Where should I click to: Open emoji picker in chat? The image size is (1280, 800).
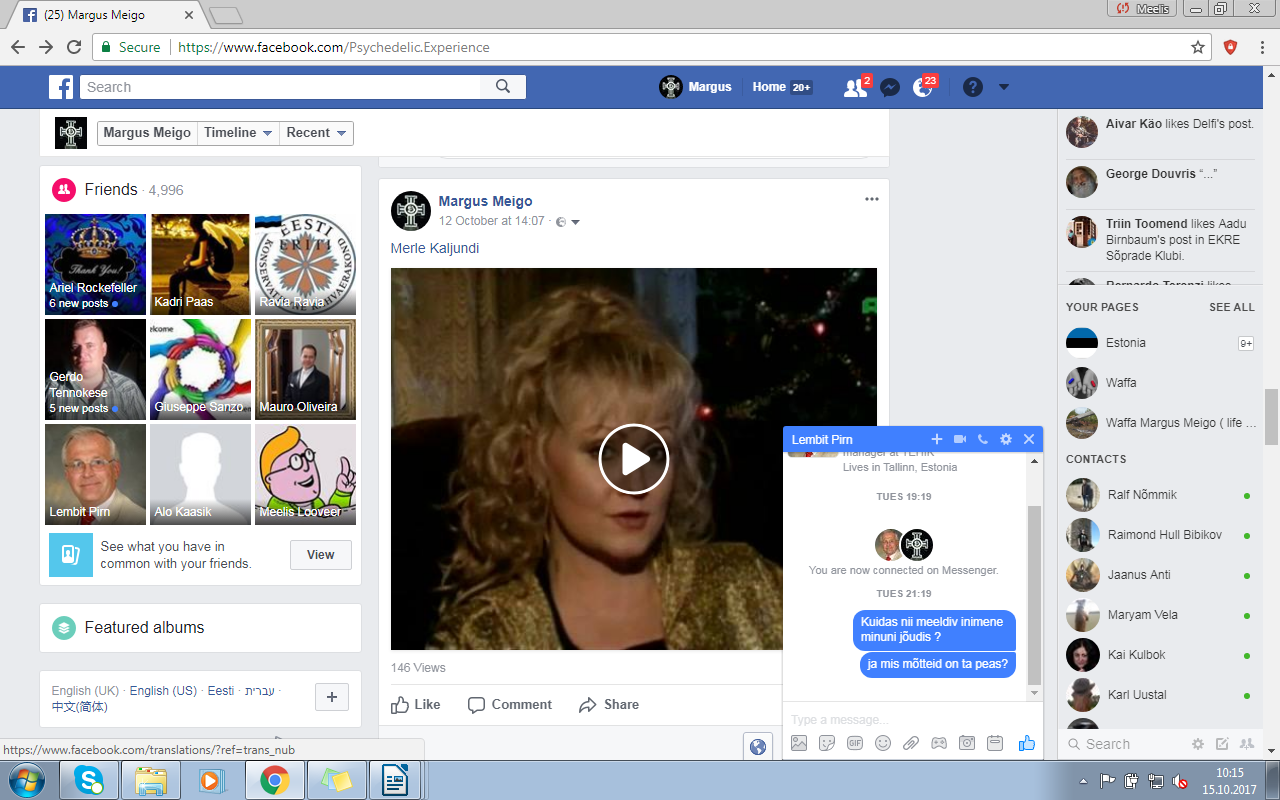pyautogui.click(x=882, y=743)
